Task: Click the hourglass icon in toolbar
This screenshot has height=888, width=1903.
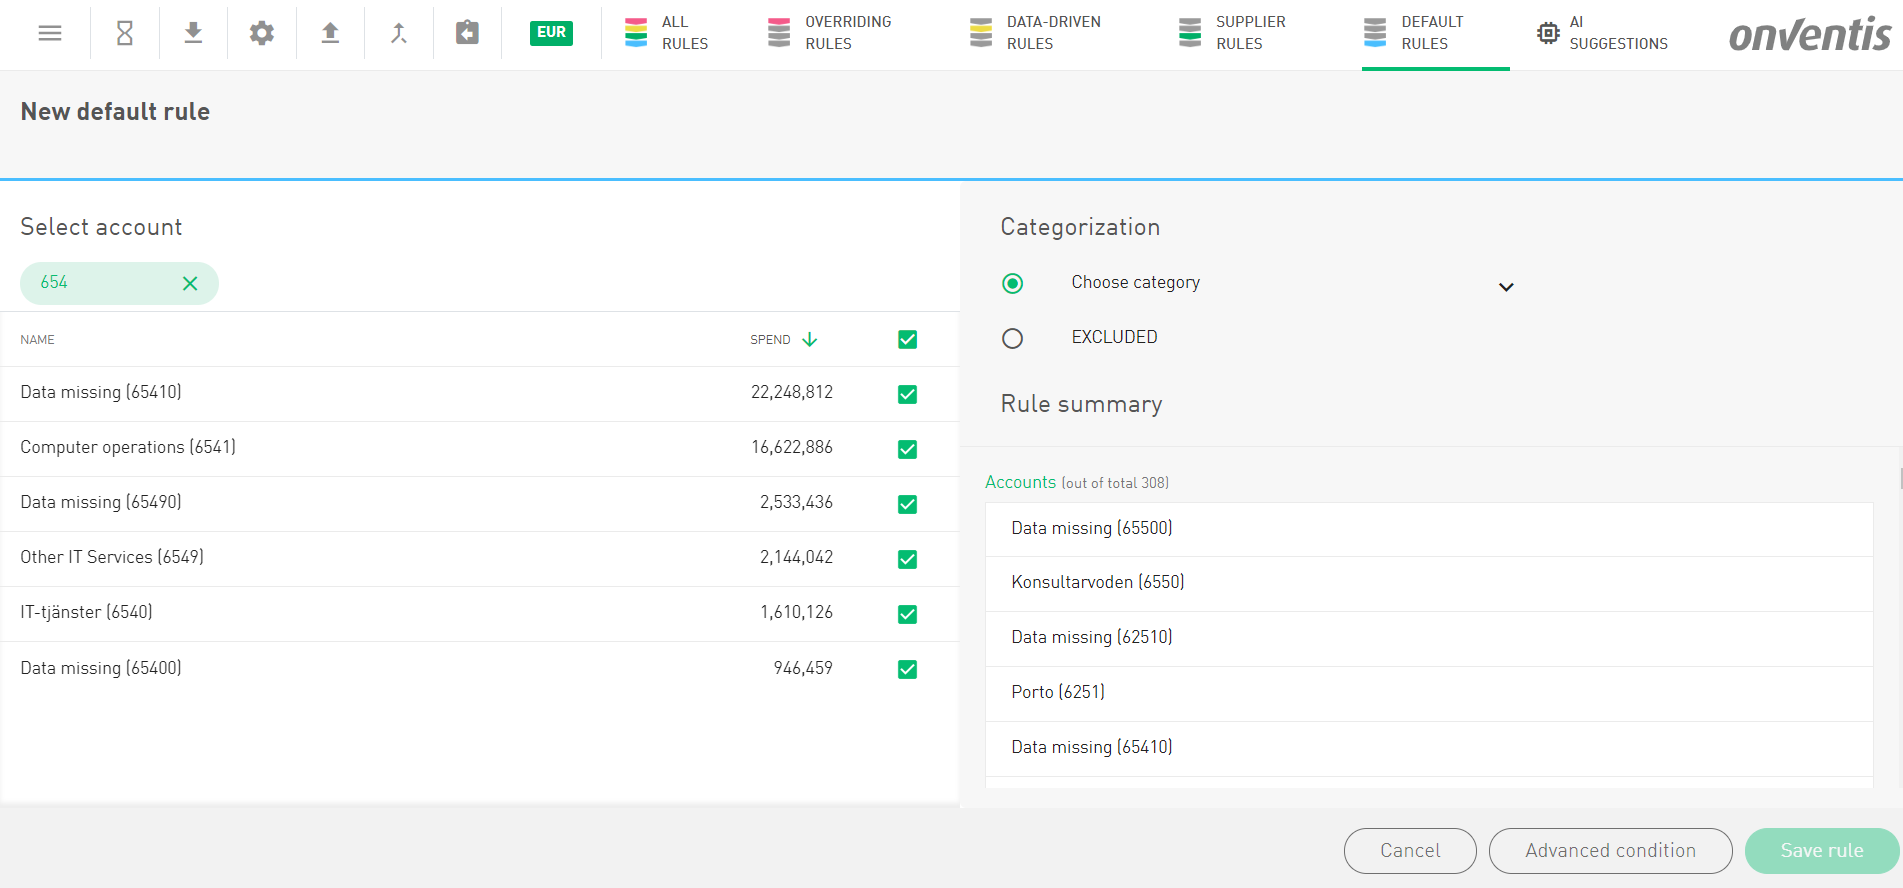Action: click(125, 33)
